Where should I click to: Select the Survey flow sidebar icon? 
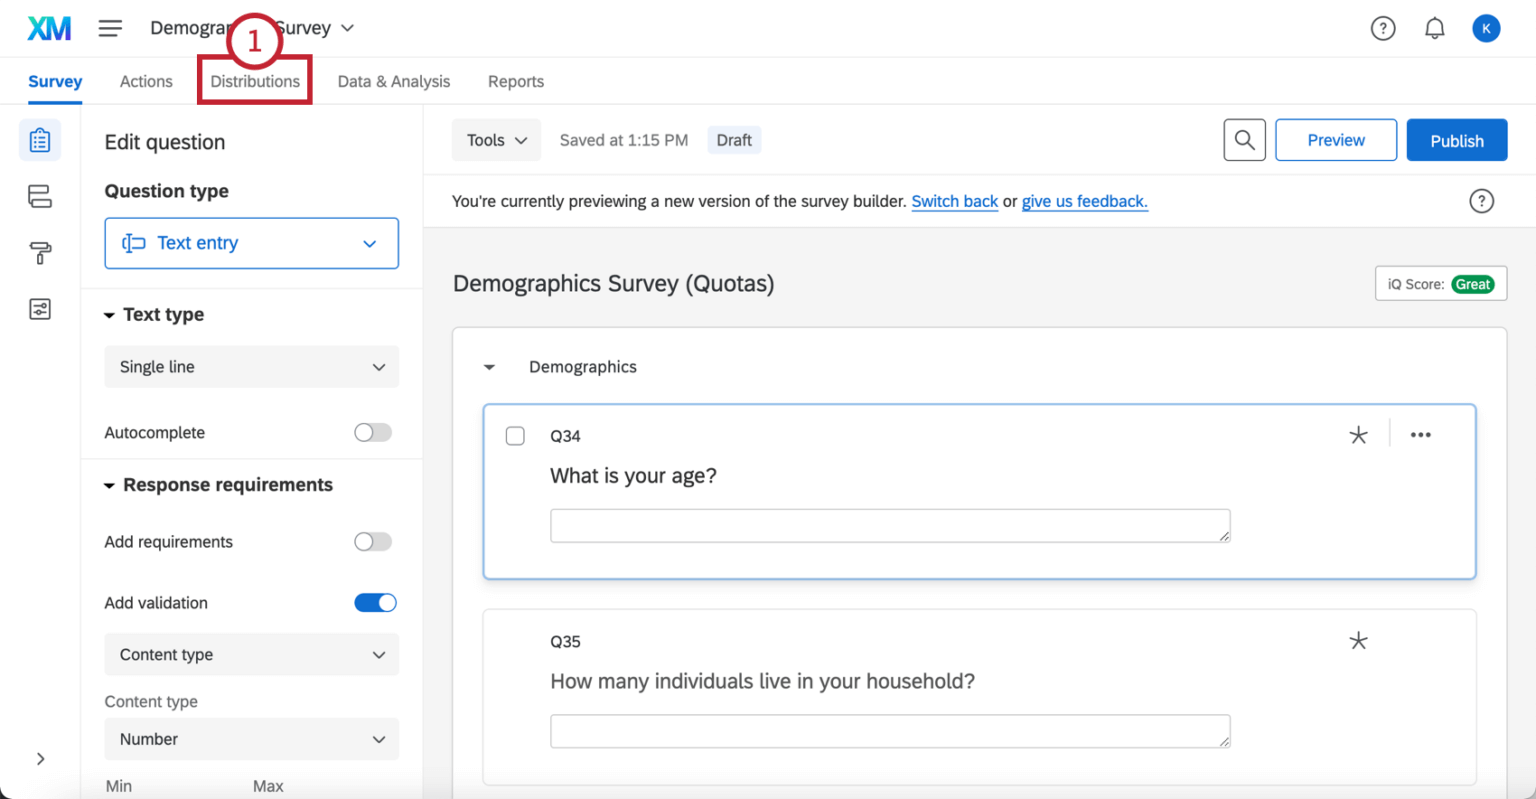coord(40,196)
